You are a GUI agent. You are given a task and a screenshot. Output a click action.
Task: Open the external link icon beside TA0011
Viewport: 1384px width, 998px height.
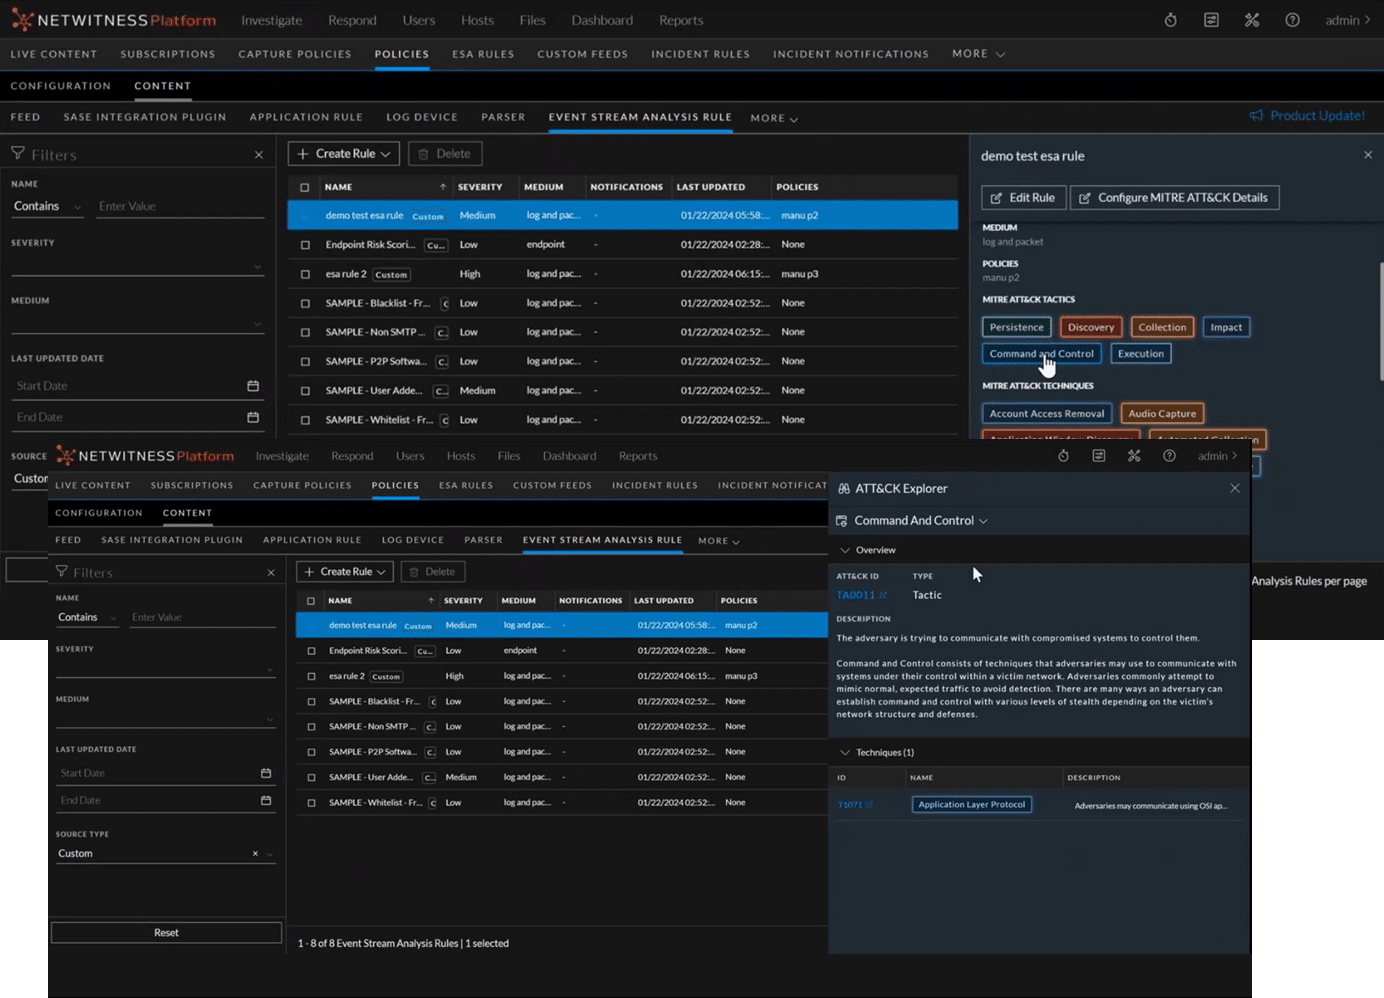884,595
